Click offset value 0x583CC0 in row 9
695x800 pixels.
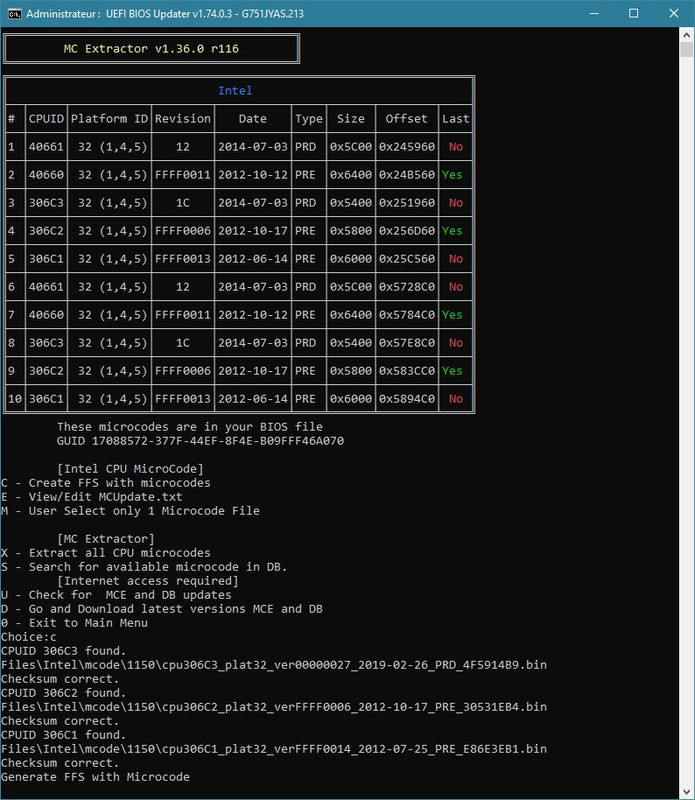pyautogui.click(x=407, y=371)
